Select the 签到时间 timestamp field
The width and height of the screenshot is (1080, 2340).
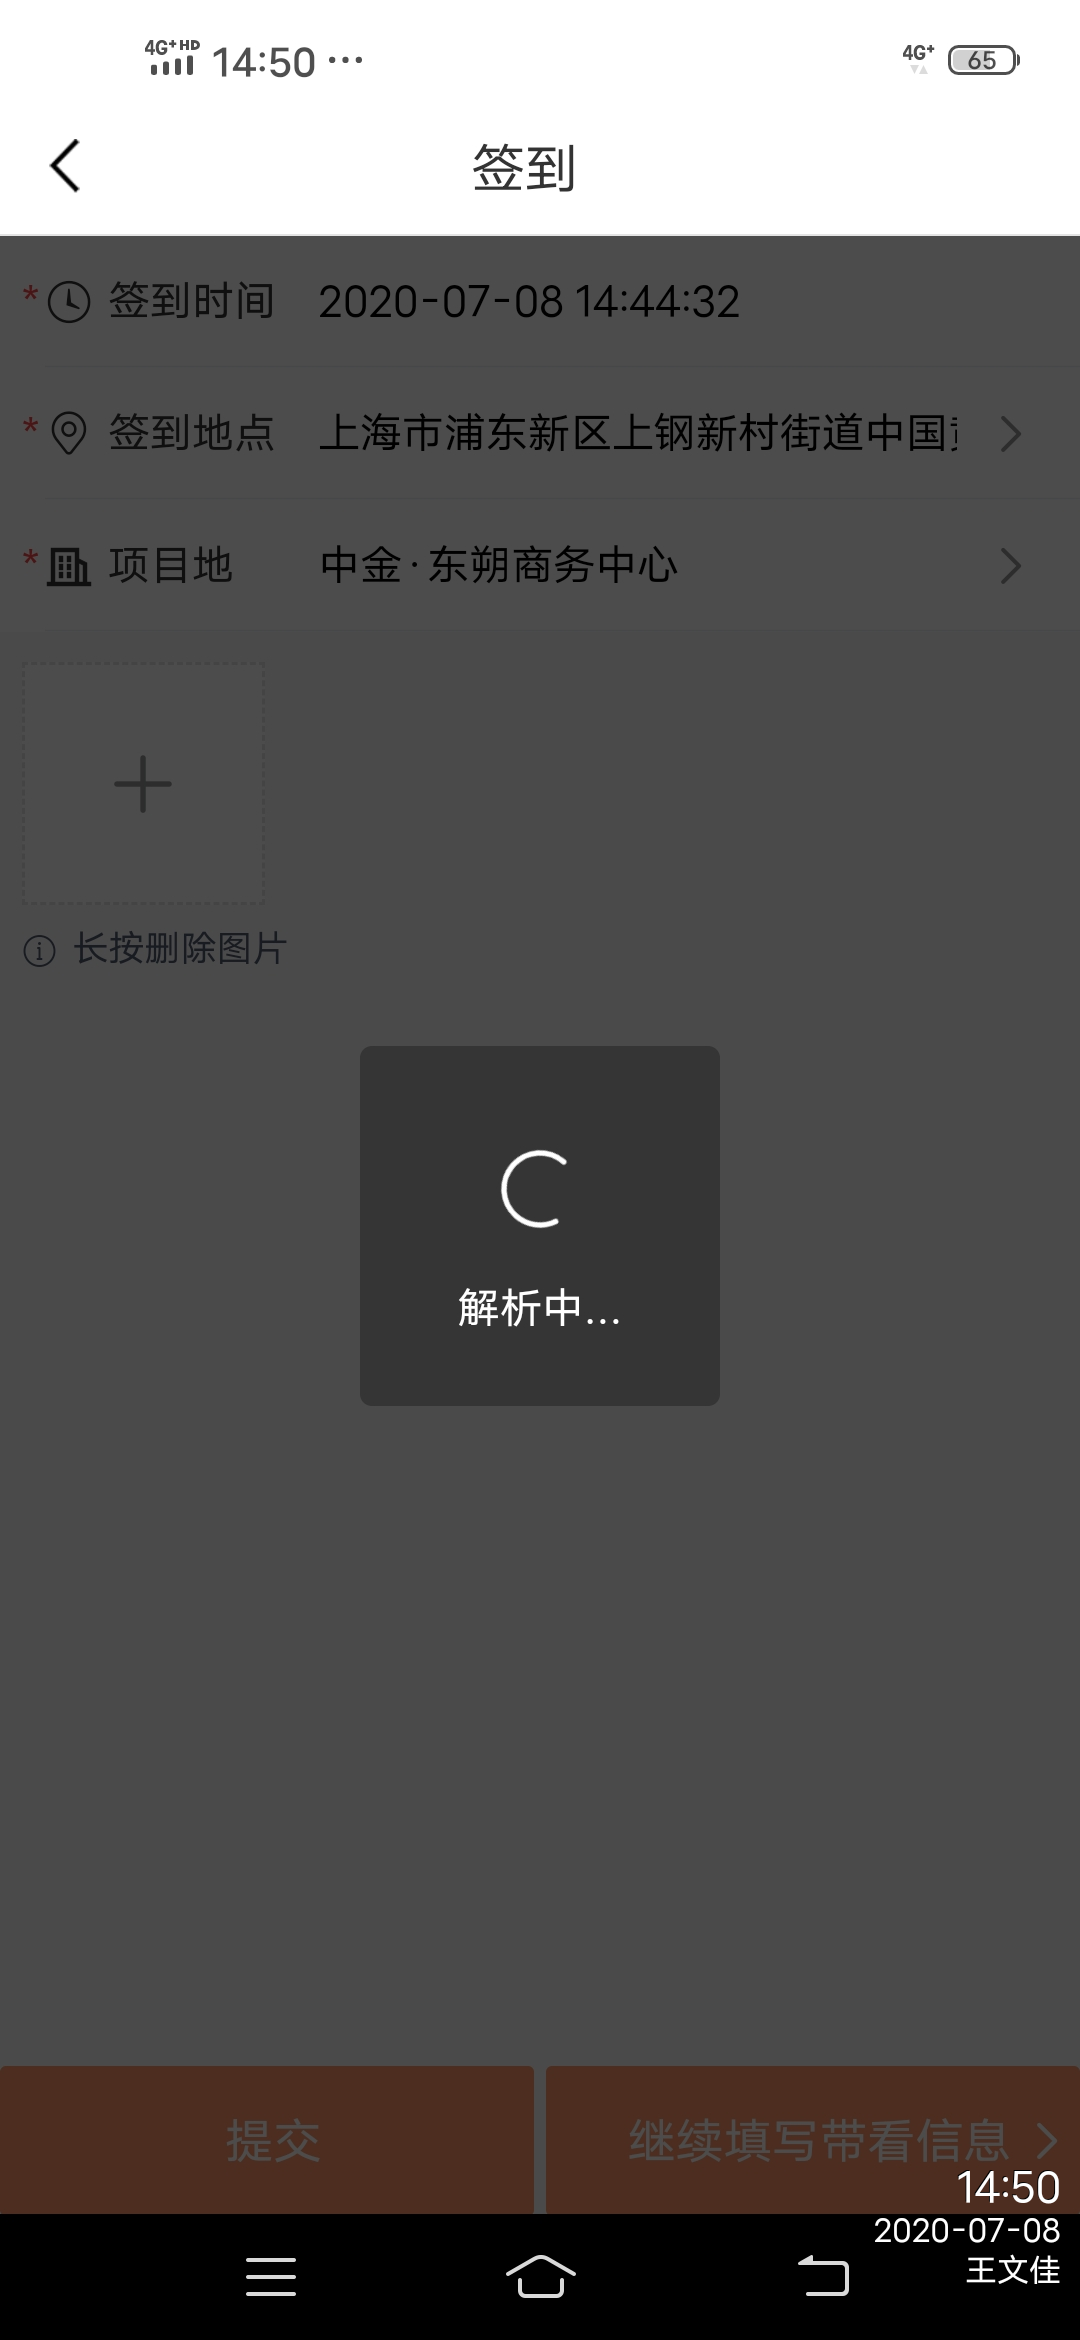pos(530,302)
